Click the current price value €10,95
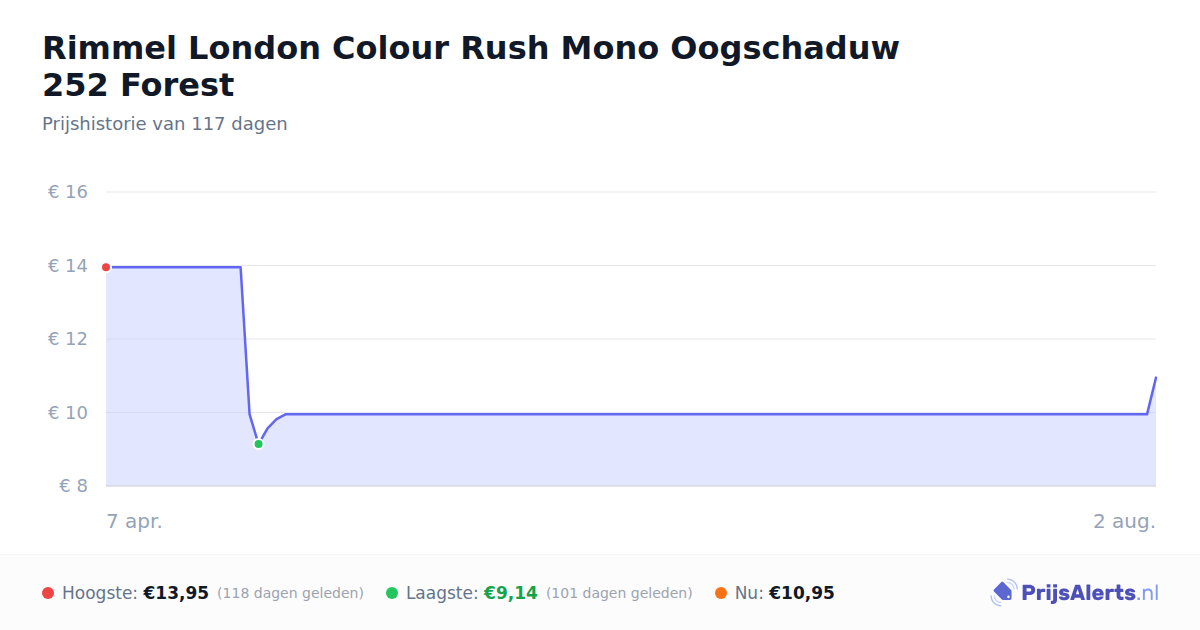This screenshot has height=630, width=1200. pos(802,593)
